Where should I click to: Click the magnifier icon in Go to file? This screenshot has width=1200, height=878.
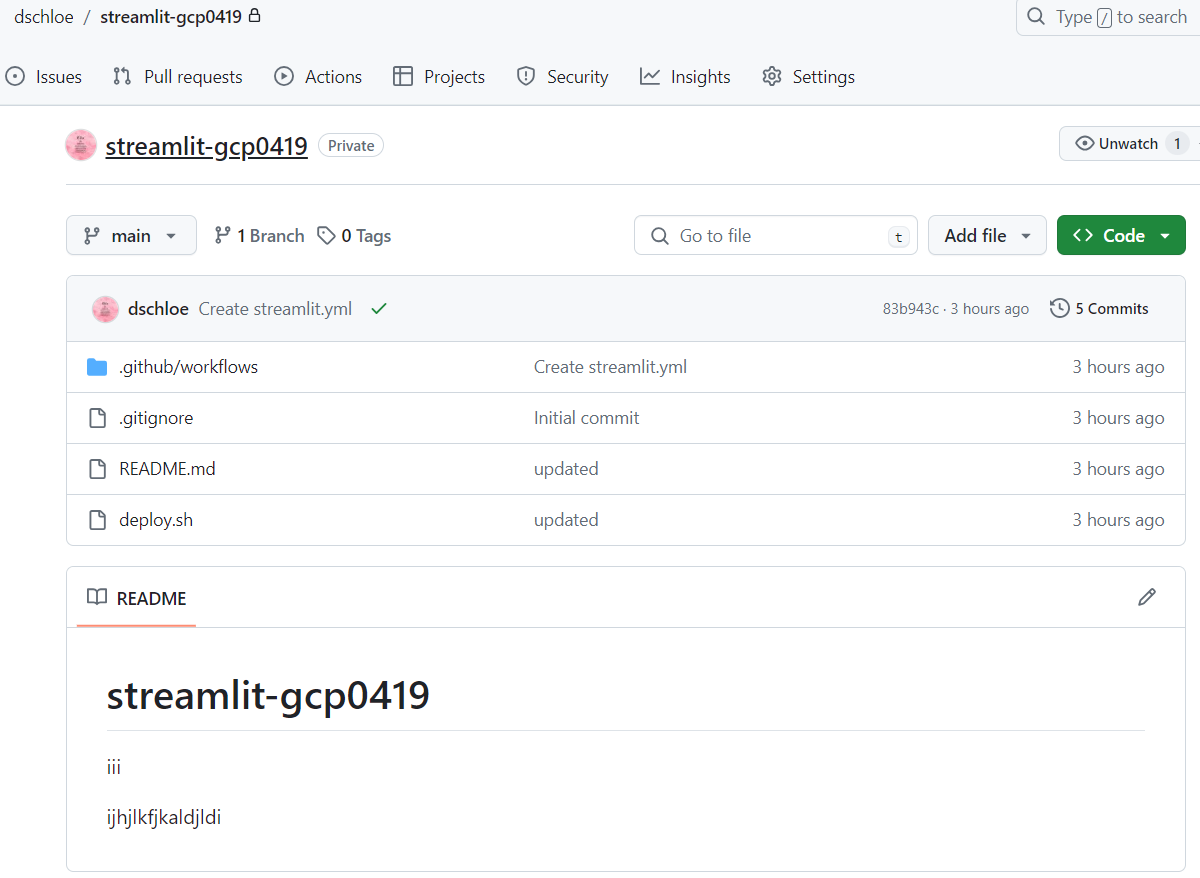(x=659, y=236)
